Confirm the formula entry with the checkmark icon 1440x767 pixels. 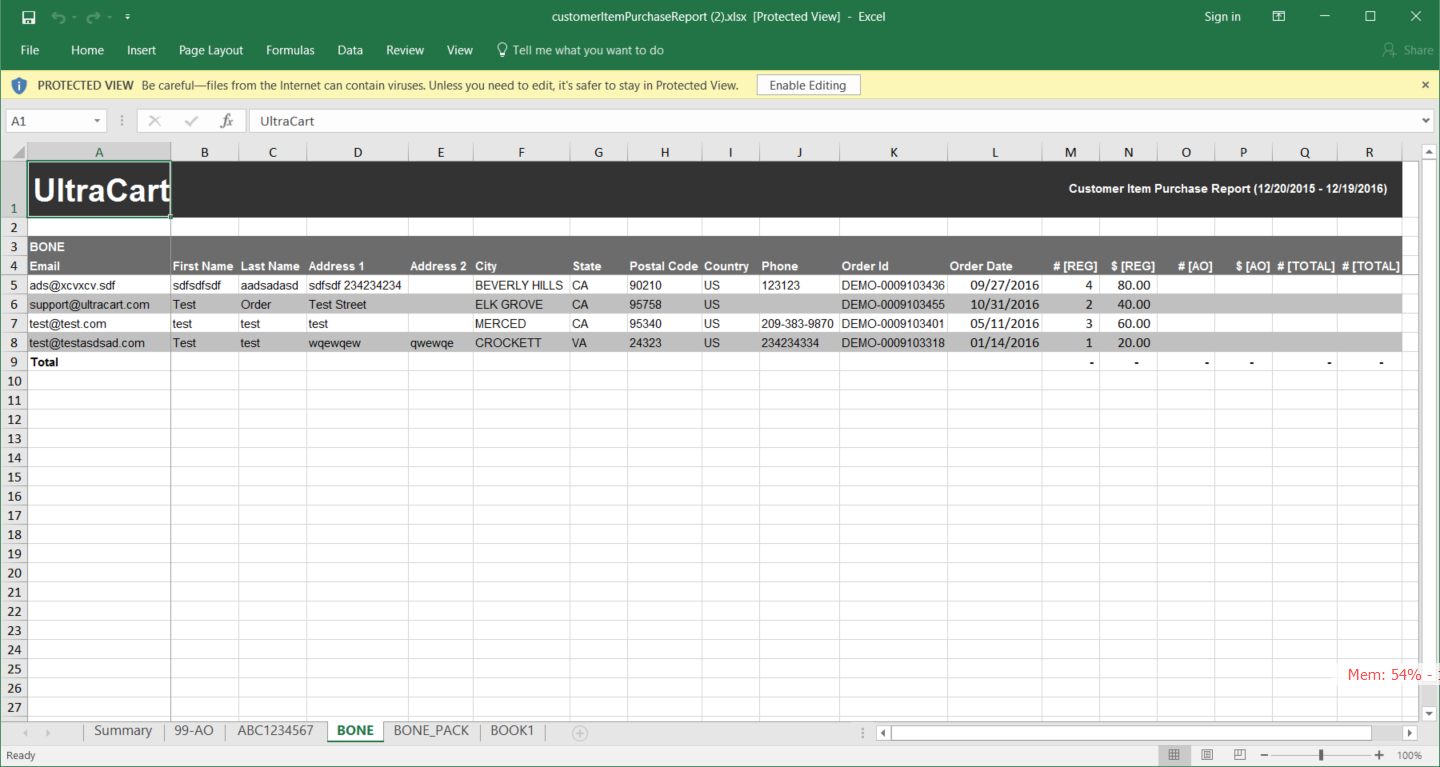click(191, 121)
